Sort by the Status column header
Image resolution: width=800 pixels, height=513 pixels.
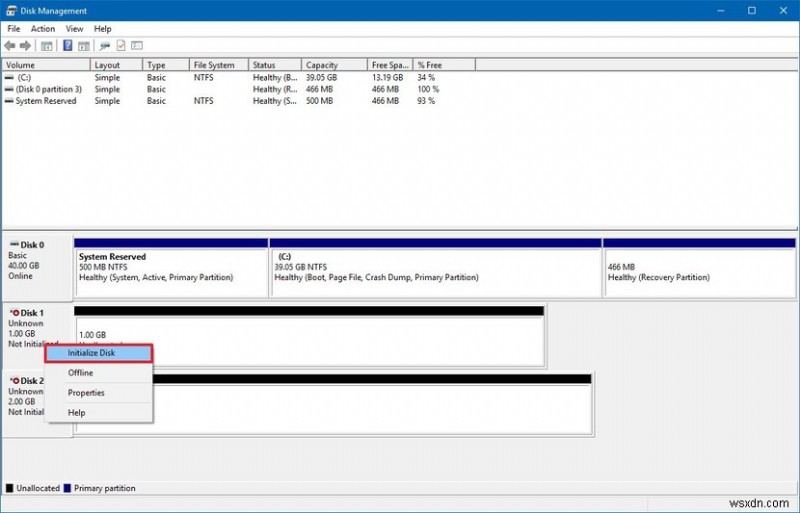(x=275, y=65)
